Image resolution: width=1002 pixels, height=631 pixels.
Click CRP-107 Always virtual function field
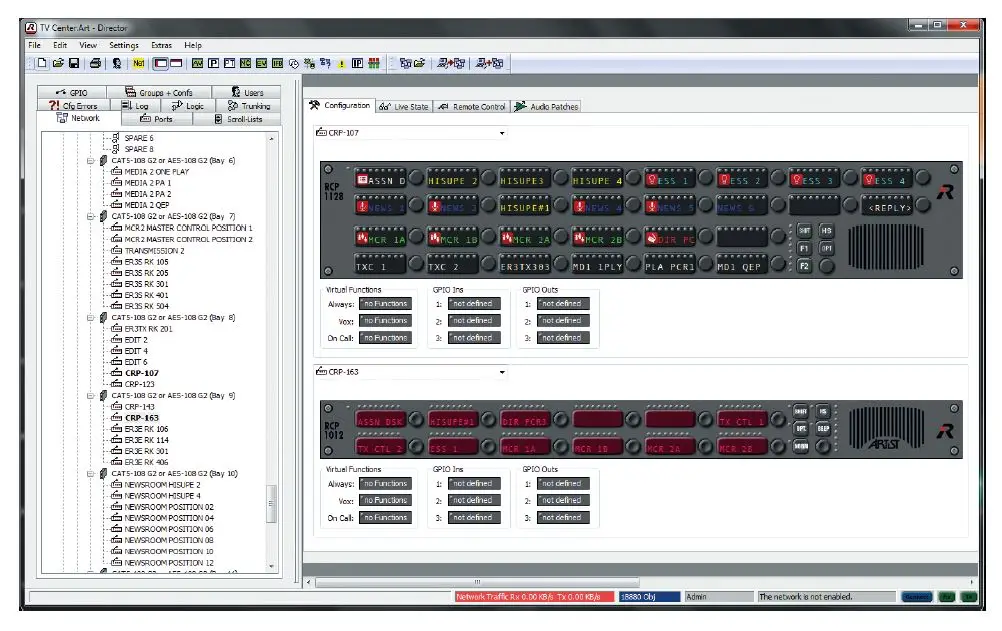pos(385,304)
